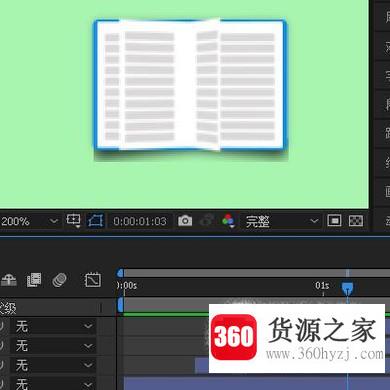Take a snapshot with the camera icon
The width and height of the screenshot is (390, 390).
[x=185, y=221]
